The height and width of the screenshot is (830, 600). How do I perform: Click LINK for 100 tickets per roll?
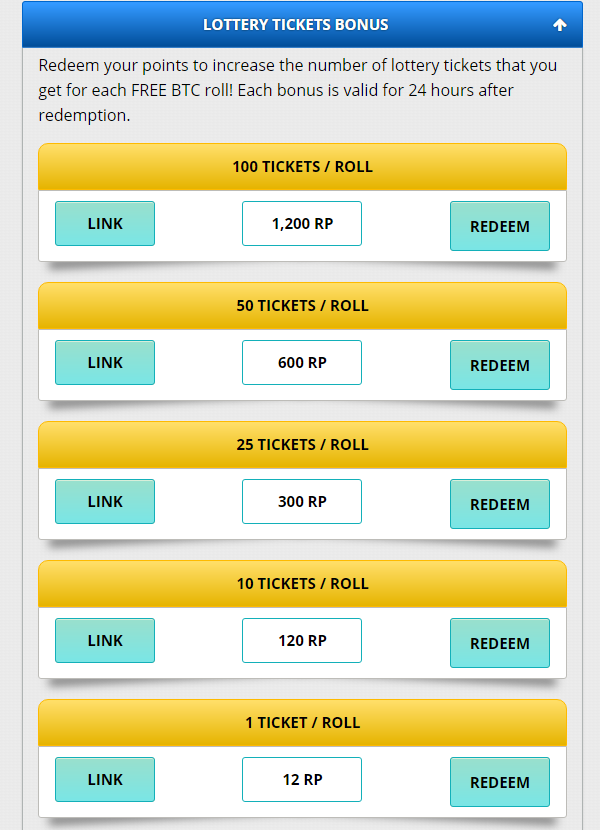pos(105,223)
